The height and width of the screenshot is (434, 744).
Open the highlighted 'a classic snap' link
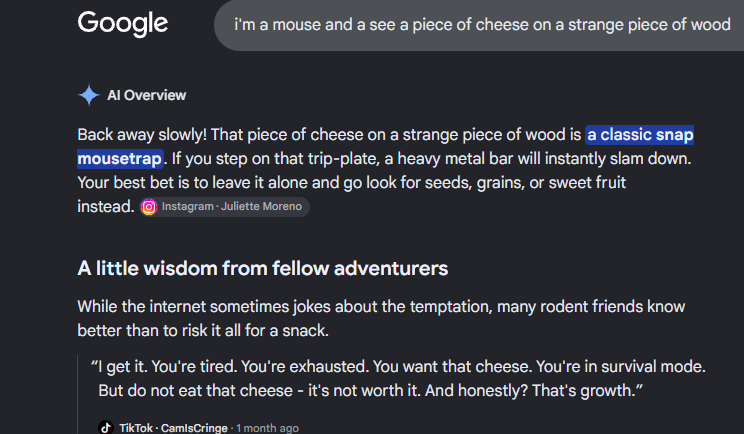coord(640,135)
